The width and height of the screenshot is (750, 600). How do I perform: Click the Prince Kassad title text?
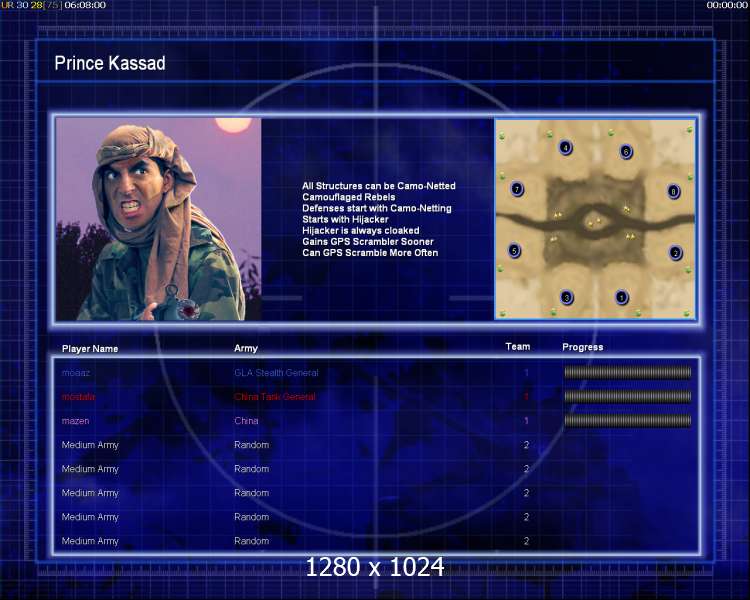[110, 63]
